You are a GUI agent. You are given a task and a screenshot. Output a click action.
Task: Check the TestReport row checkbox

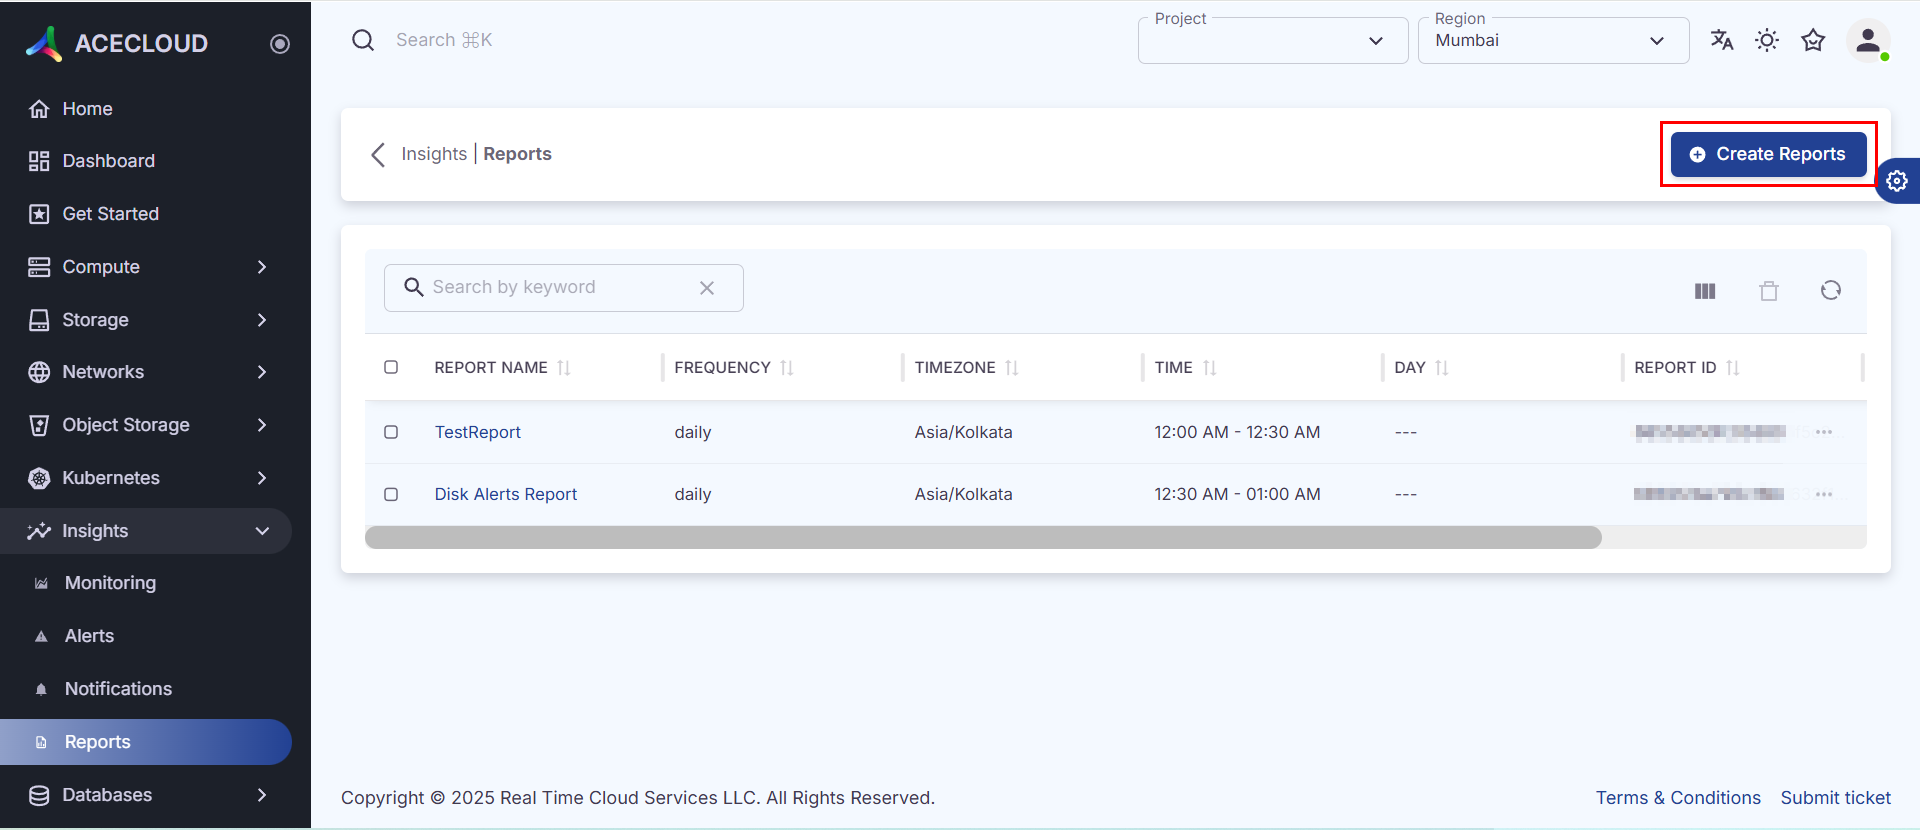tap(391, 432)
